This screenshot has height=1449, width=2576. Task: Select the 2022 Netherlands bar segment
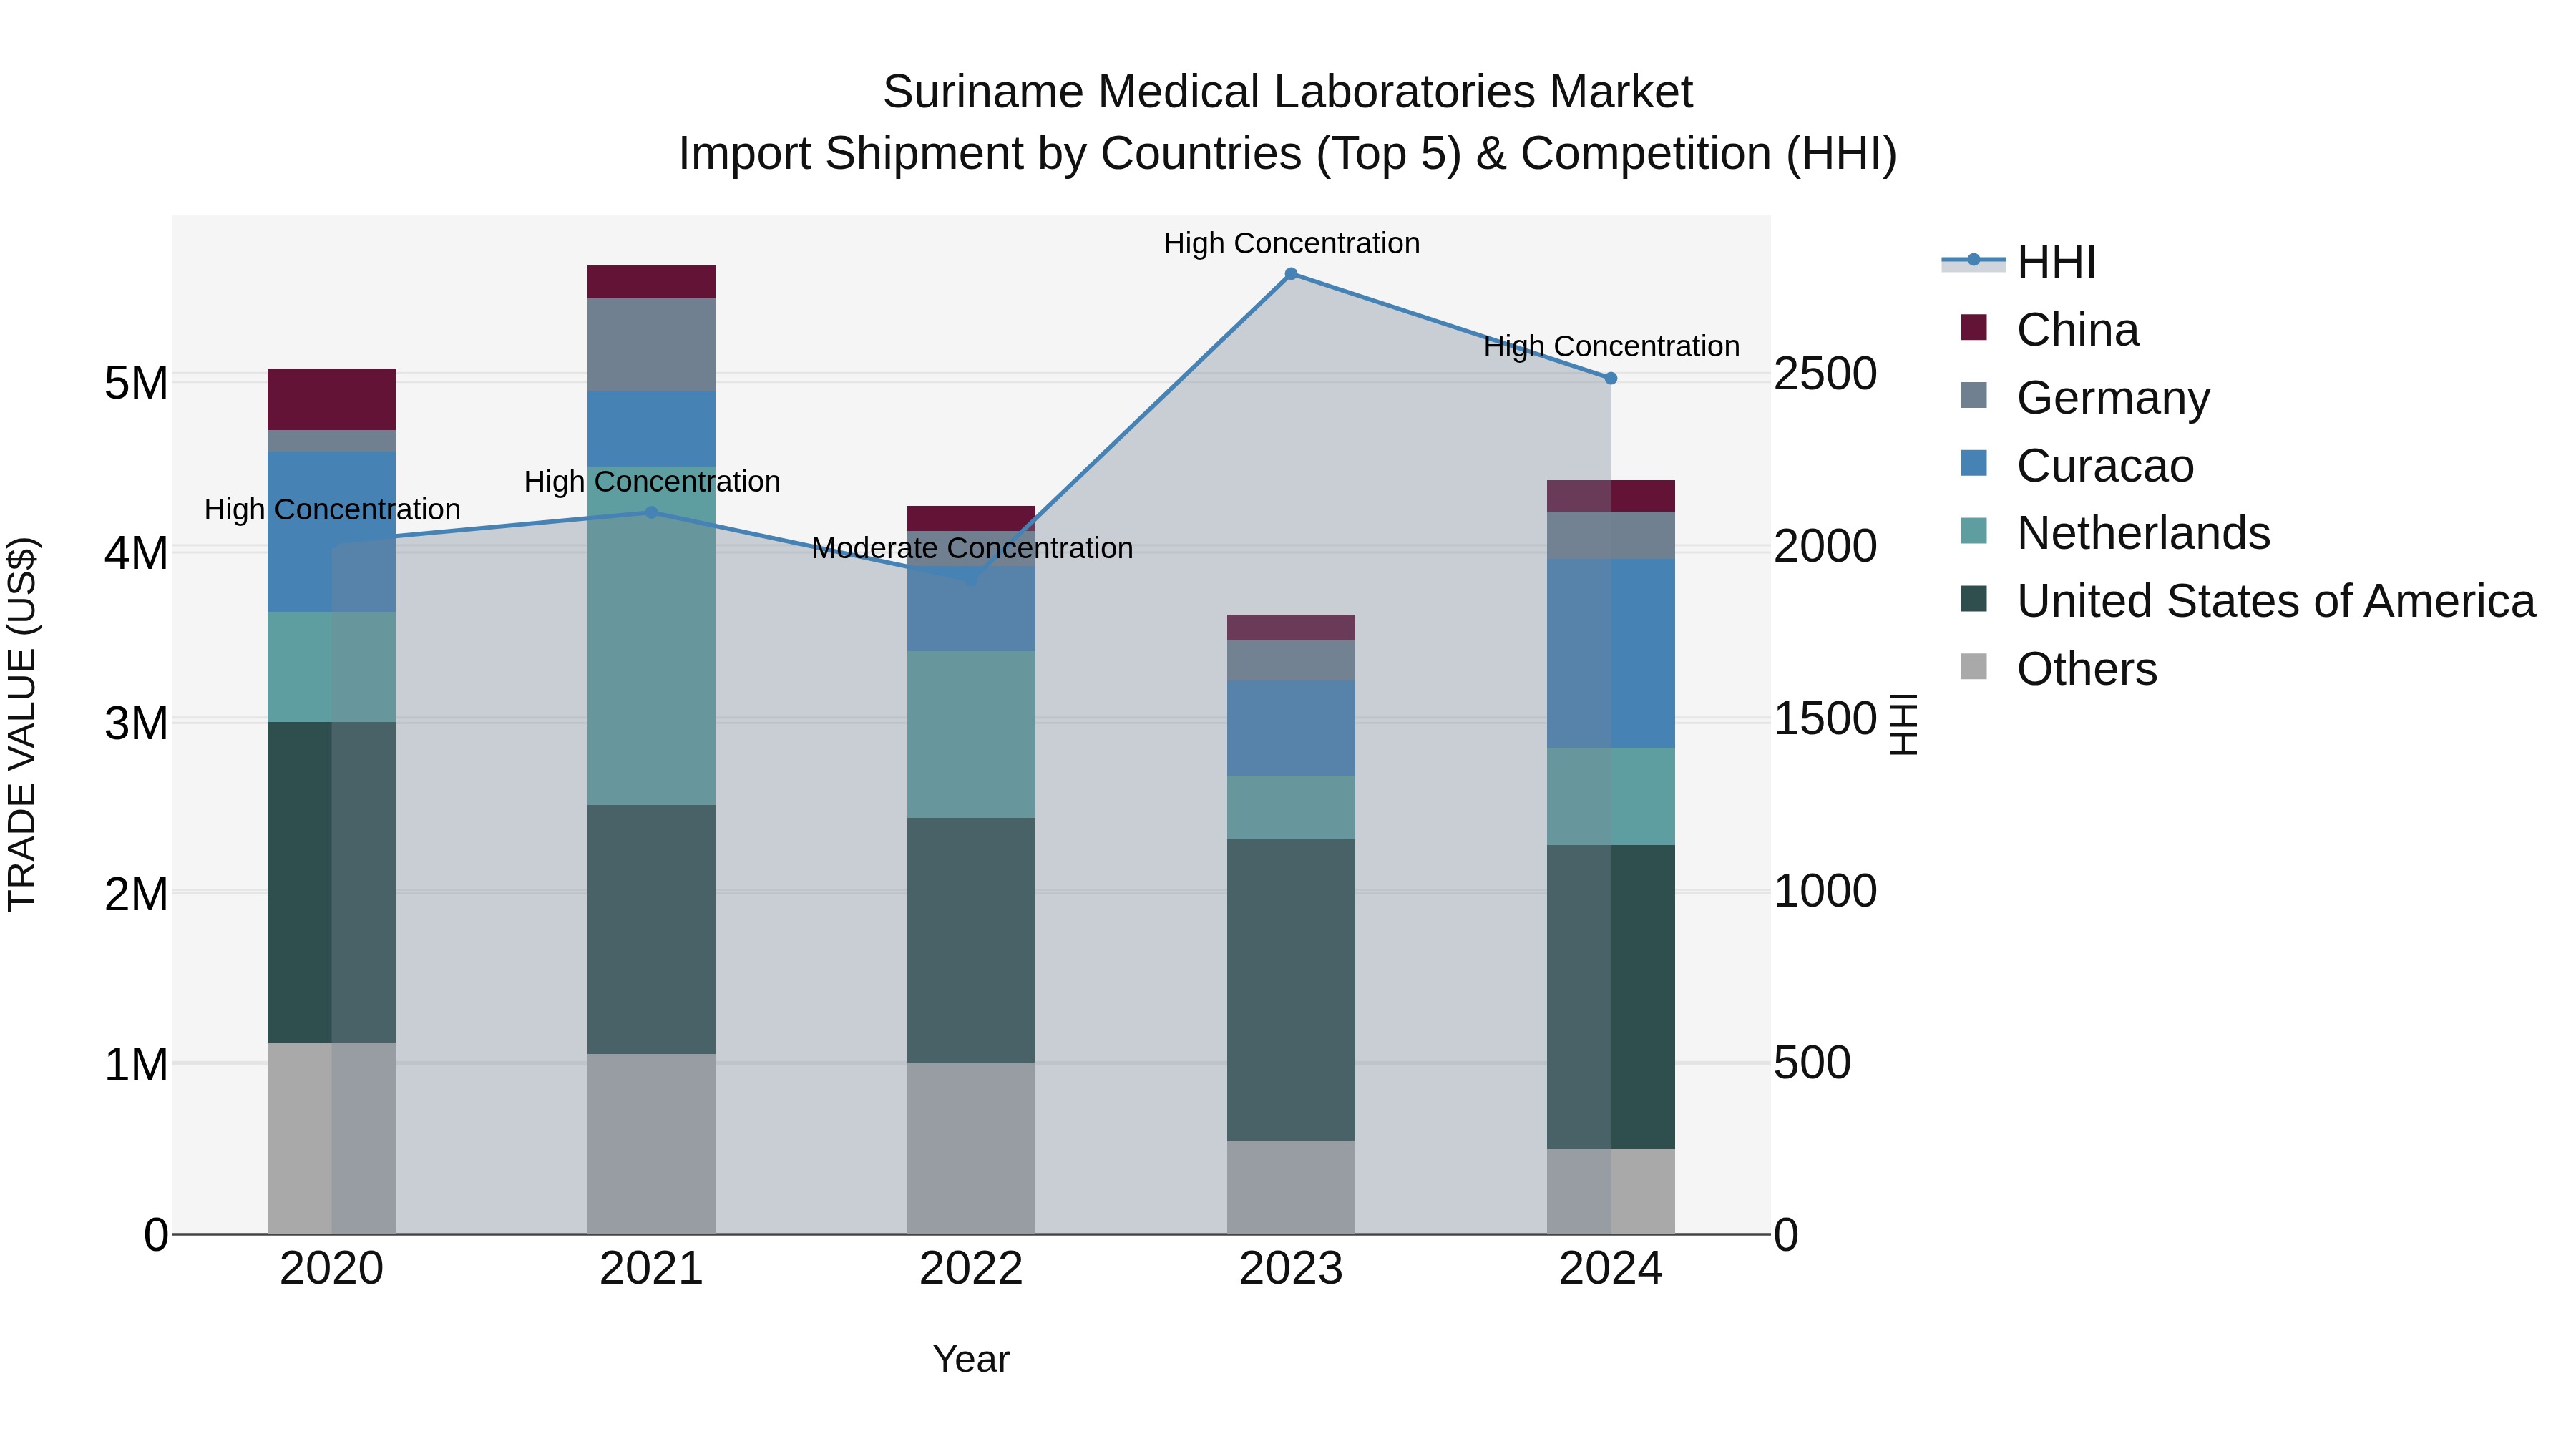[971, 735]
